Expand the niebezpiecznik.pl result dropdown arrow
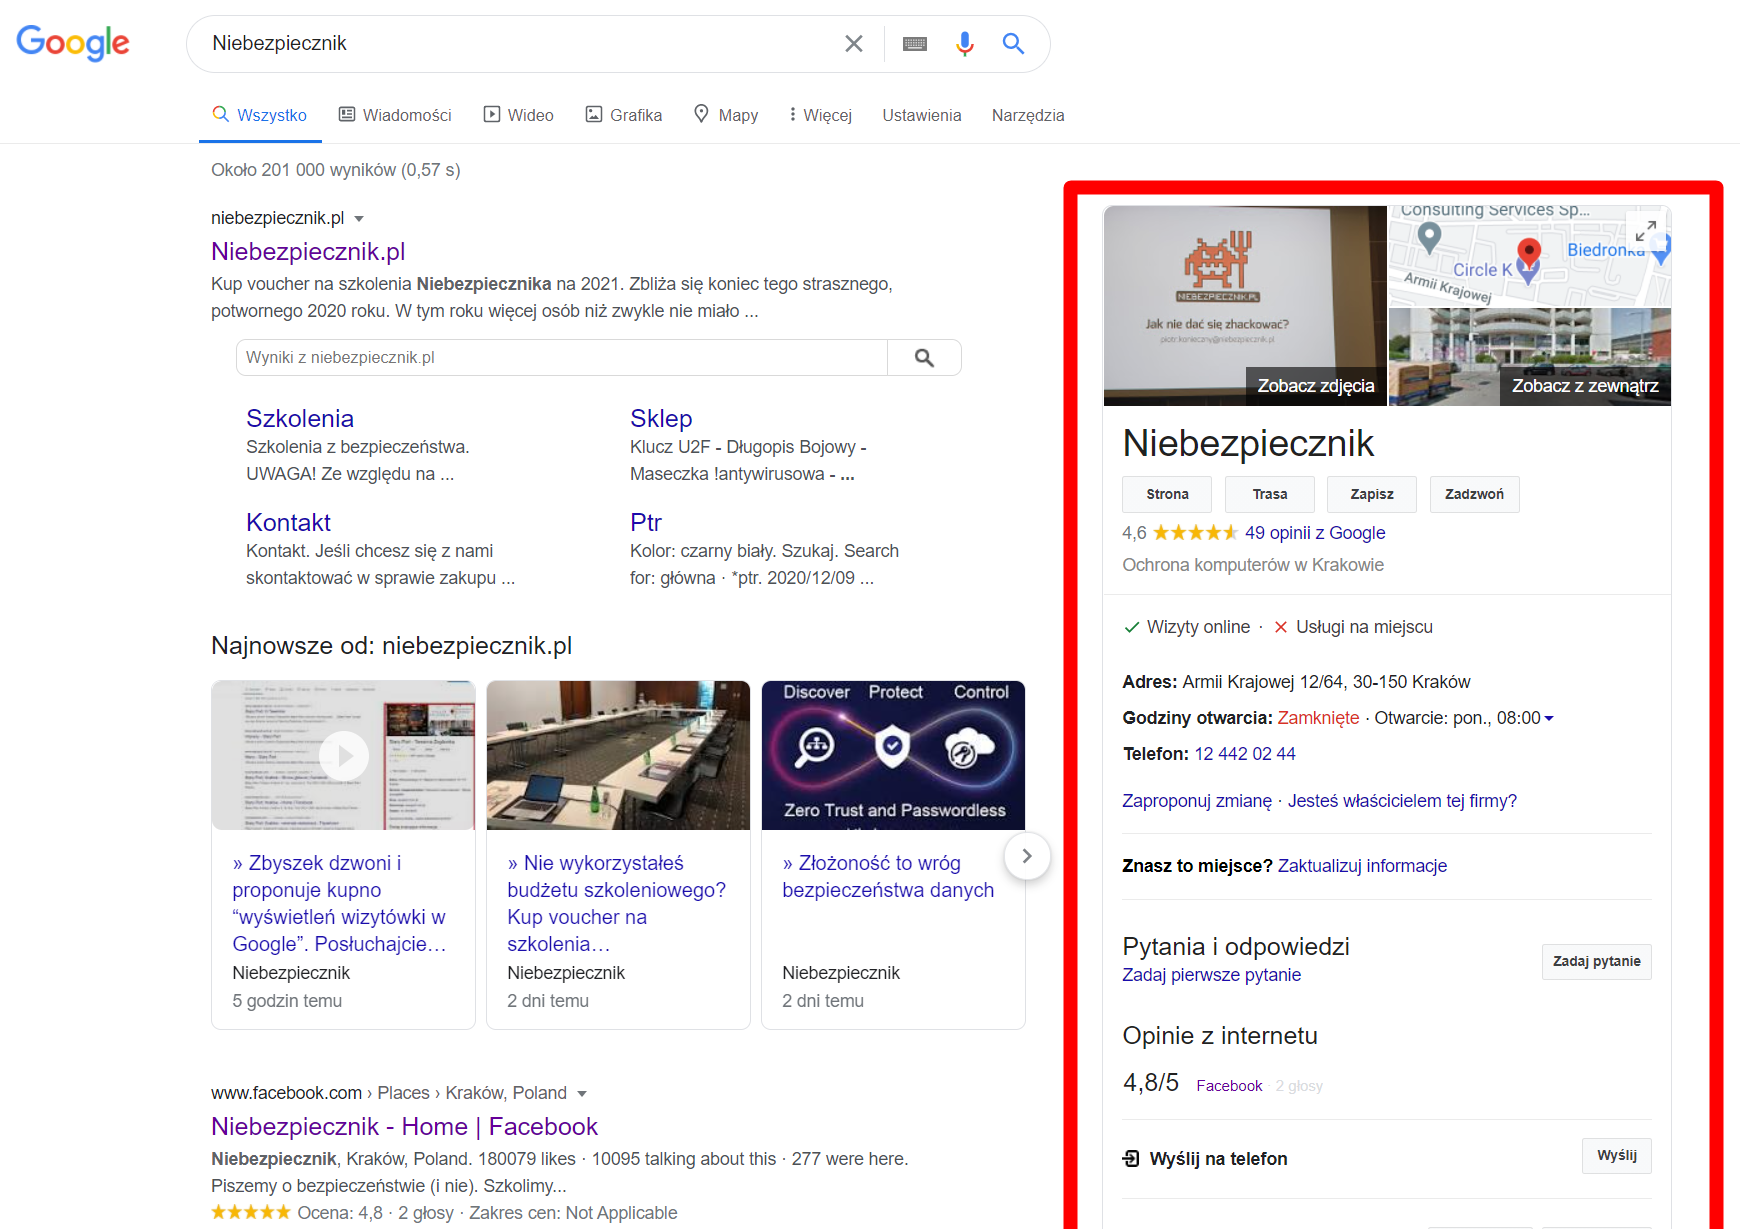The height and width of the screenshot is (1229, 1740). [359, 219]
